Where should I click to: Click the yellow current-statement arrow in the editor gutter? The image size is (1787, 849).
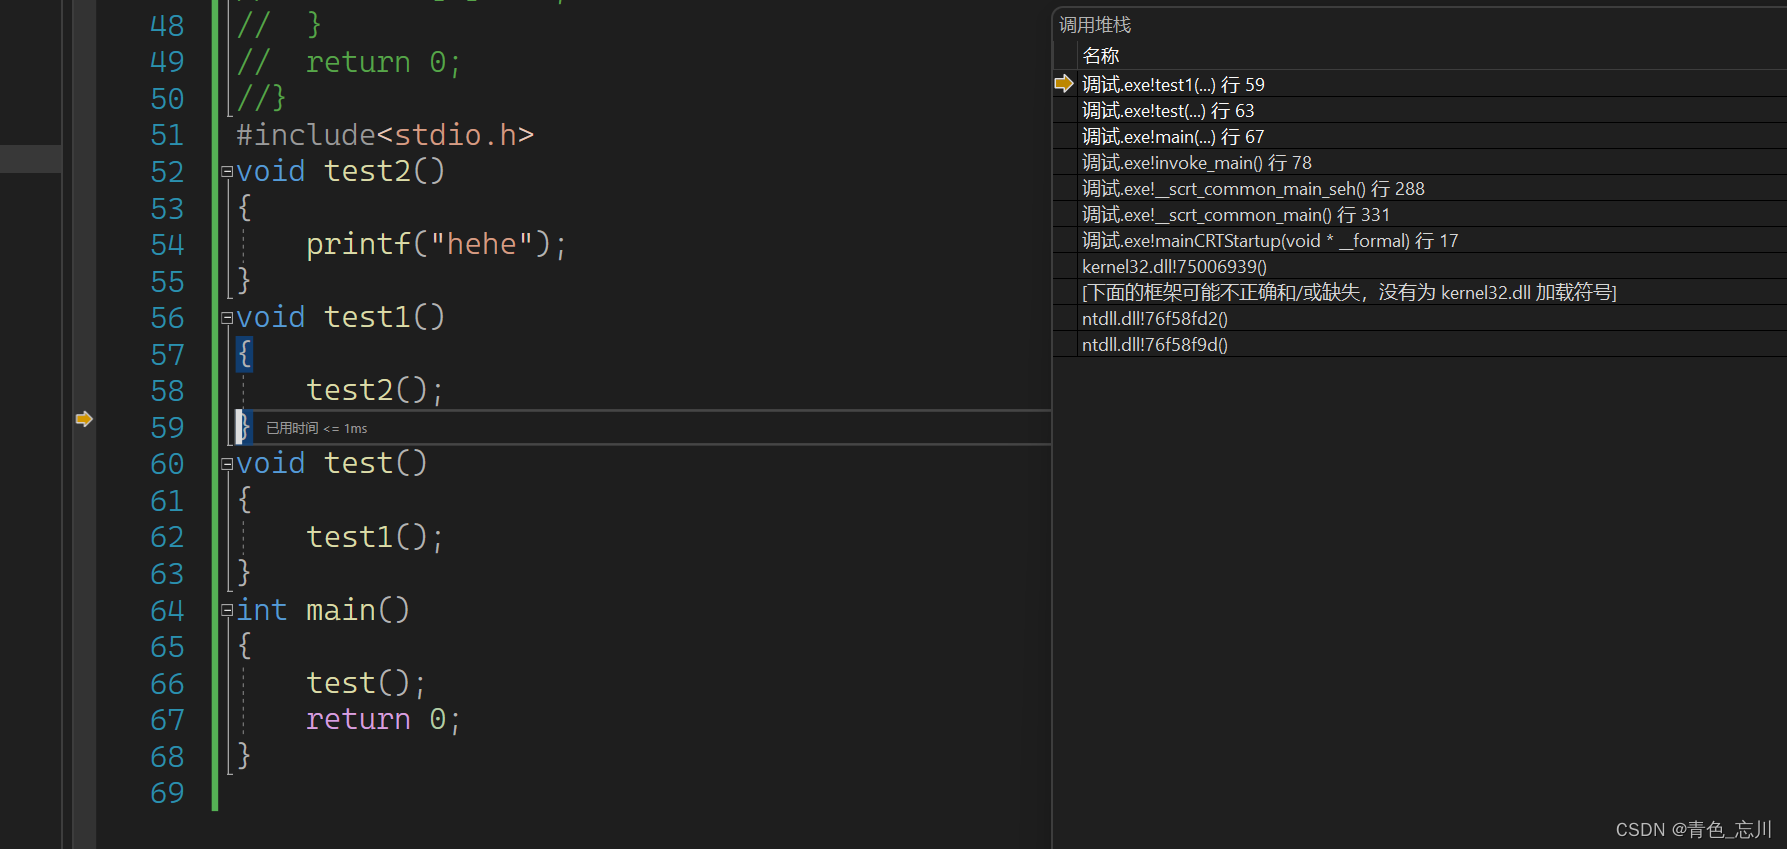point(84,419)
